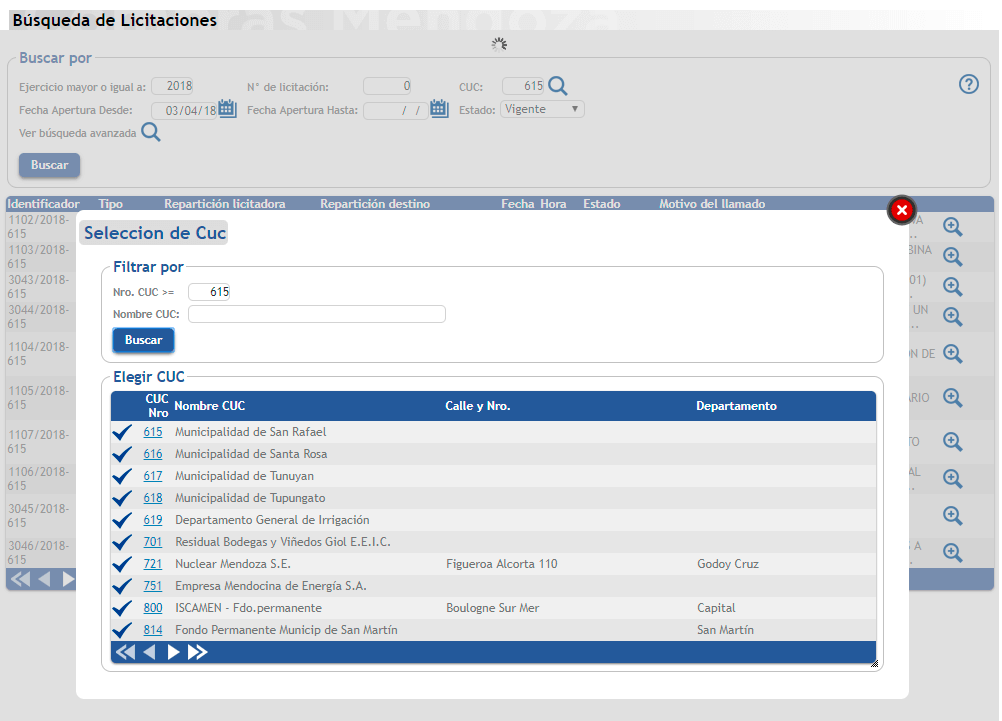
Task: Click 'Figueroa Alcorta 110' address cell
Action: (502, 564)
